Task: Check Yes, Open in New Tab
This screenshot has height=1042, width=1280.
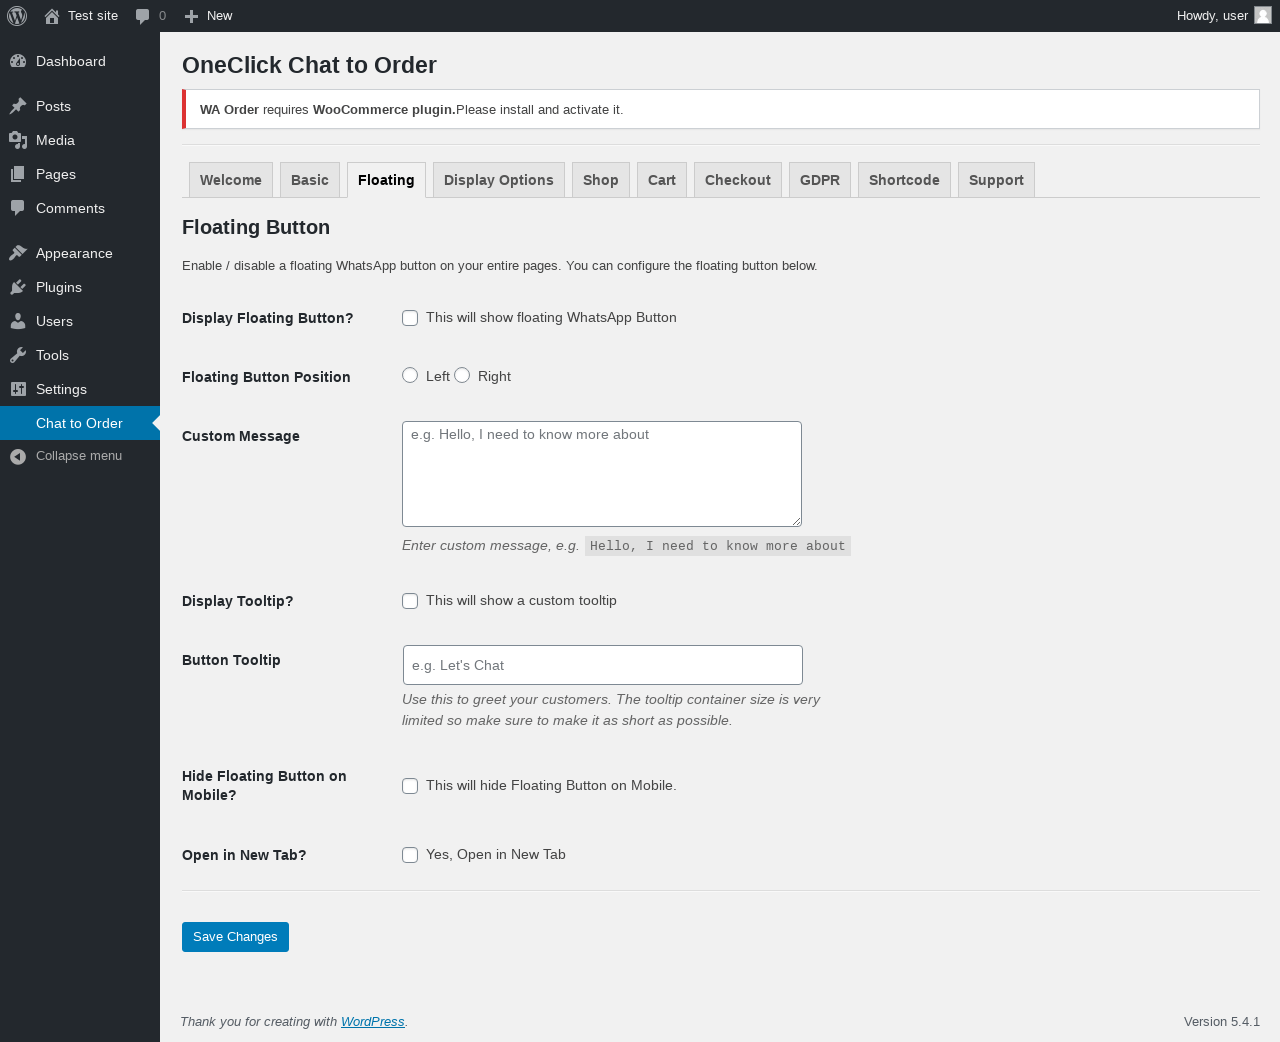Action: point(410,855)
